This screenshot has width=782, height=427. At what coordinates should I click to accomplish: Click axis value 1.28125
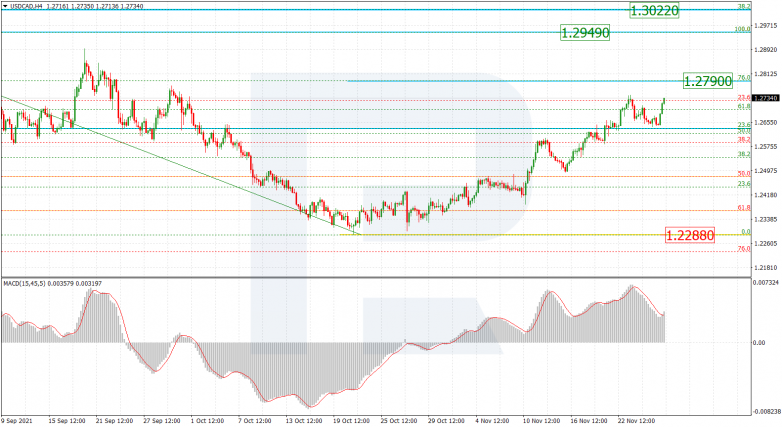click(x=766, y=74)
